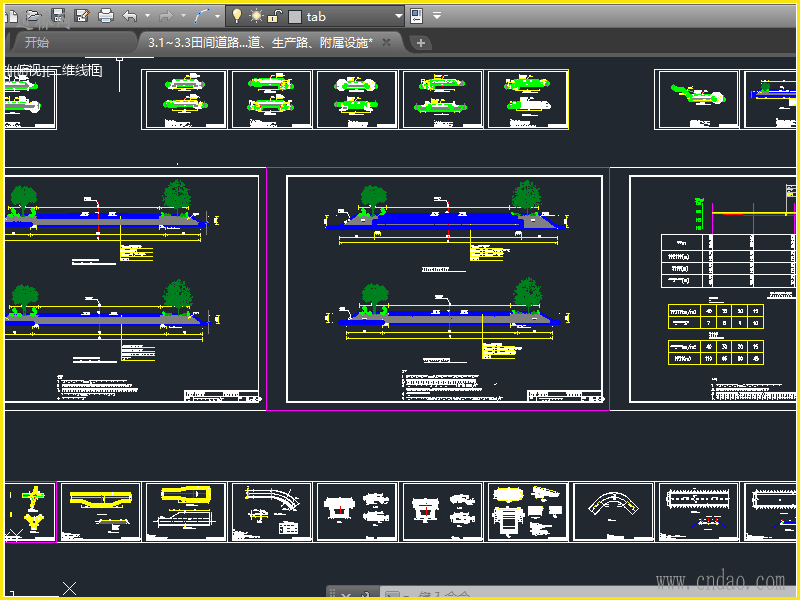
Task: Select the 3.1~3.3田间道路 drawing tab
Action: [x=260, y=42]
